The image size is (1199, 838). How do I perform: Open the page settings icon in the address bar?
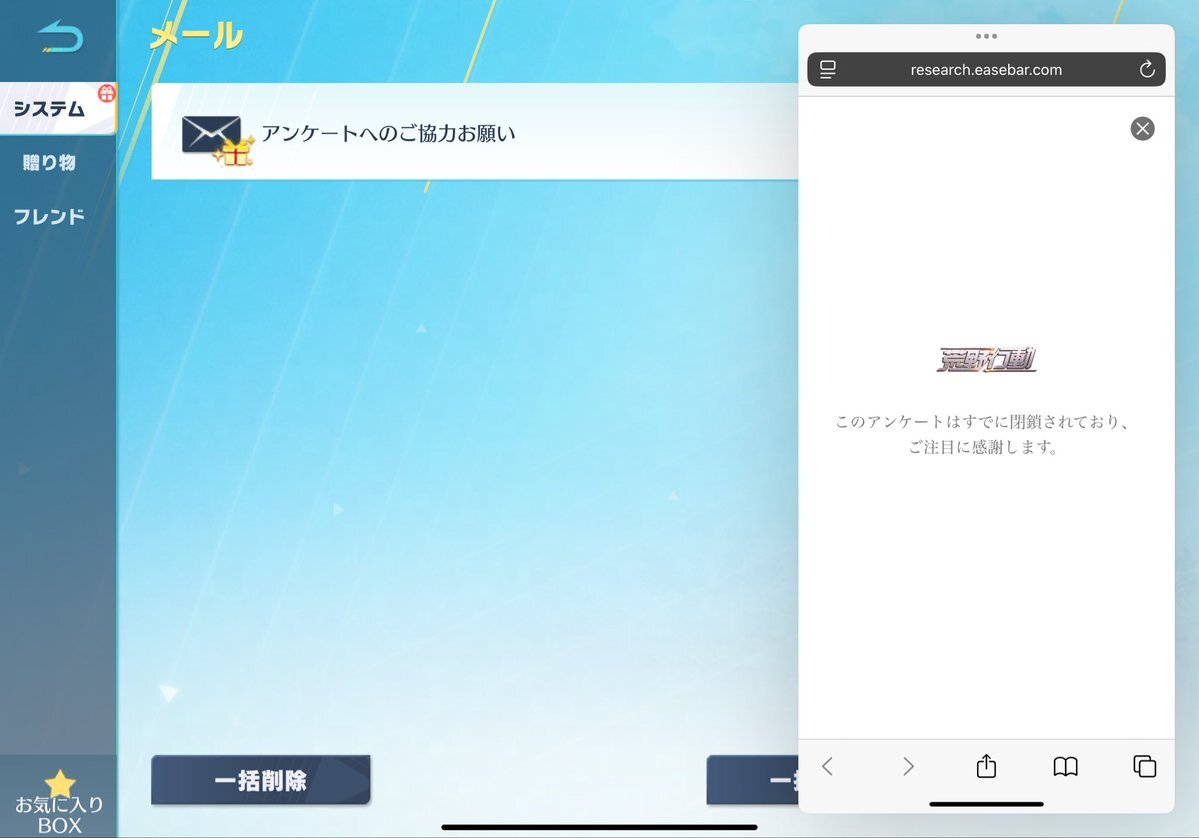pos(827,70)
